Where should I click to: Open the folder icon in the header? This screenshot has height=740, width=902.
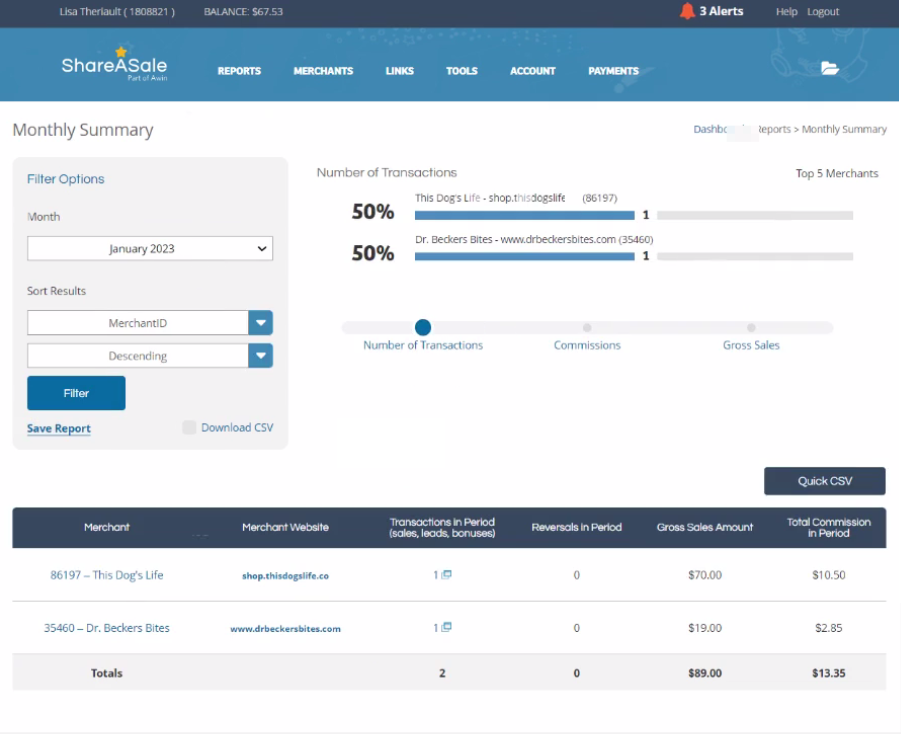(830, 68)
